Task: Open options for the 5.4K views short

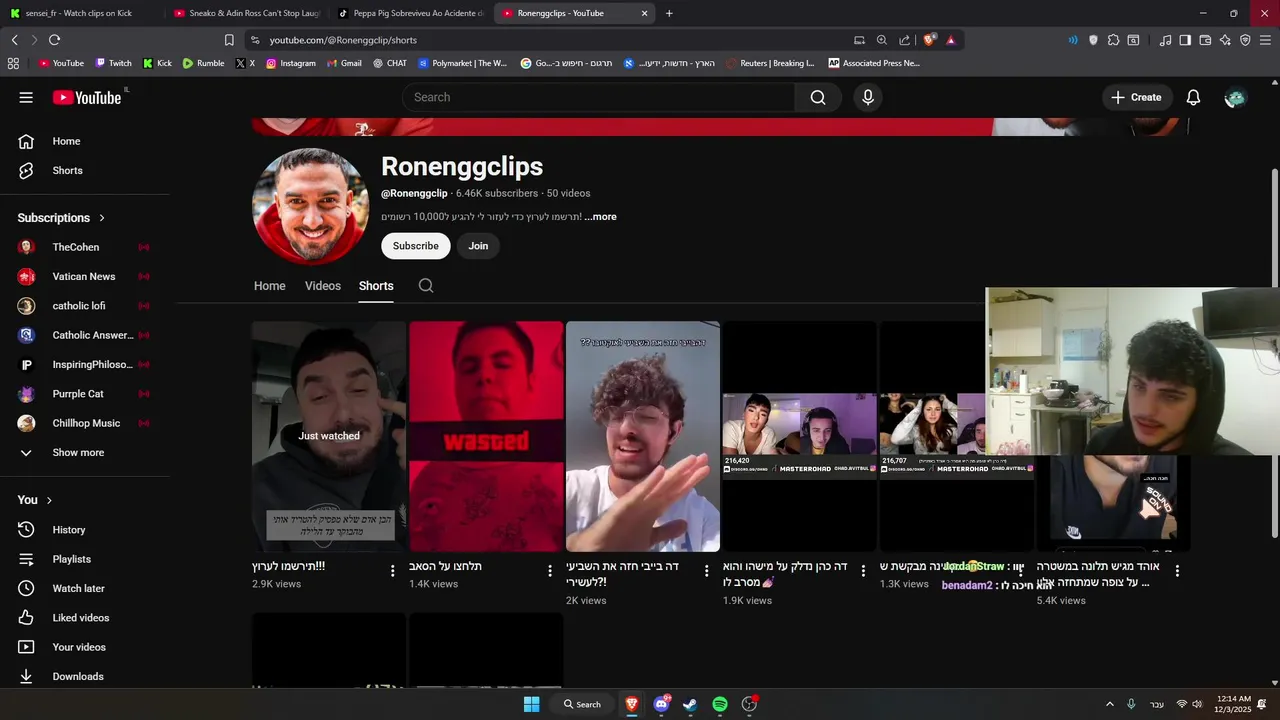Action: [x=1177, y=571]
